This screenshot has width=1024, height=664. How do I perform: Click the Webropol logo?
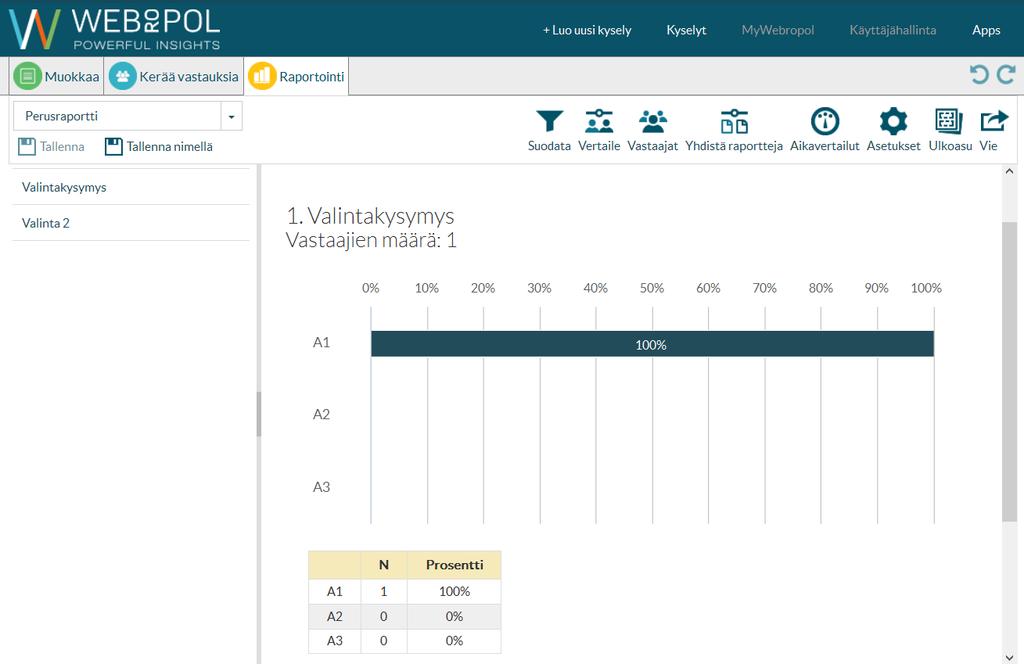pyautogui.click(x=114, y=29)
